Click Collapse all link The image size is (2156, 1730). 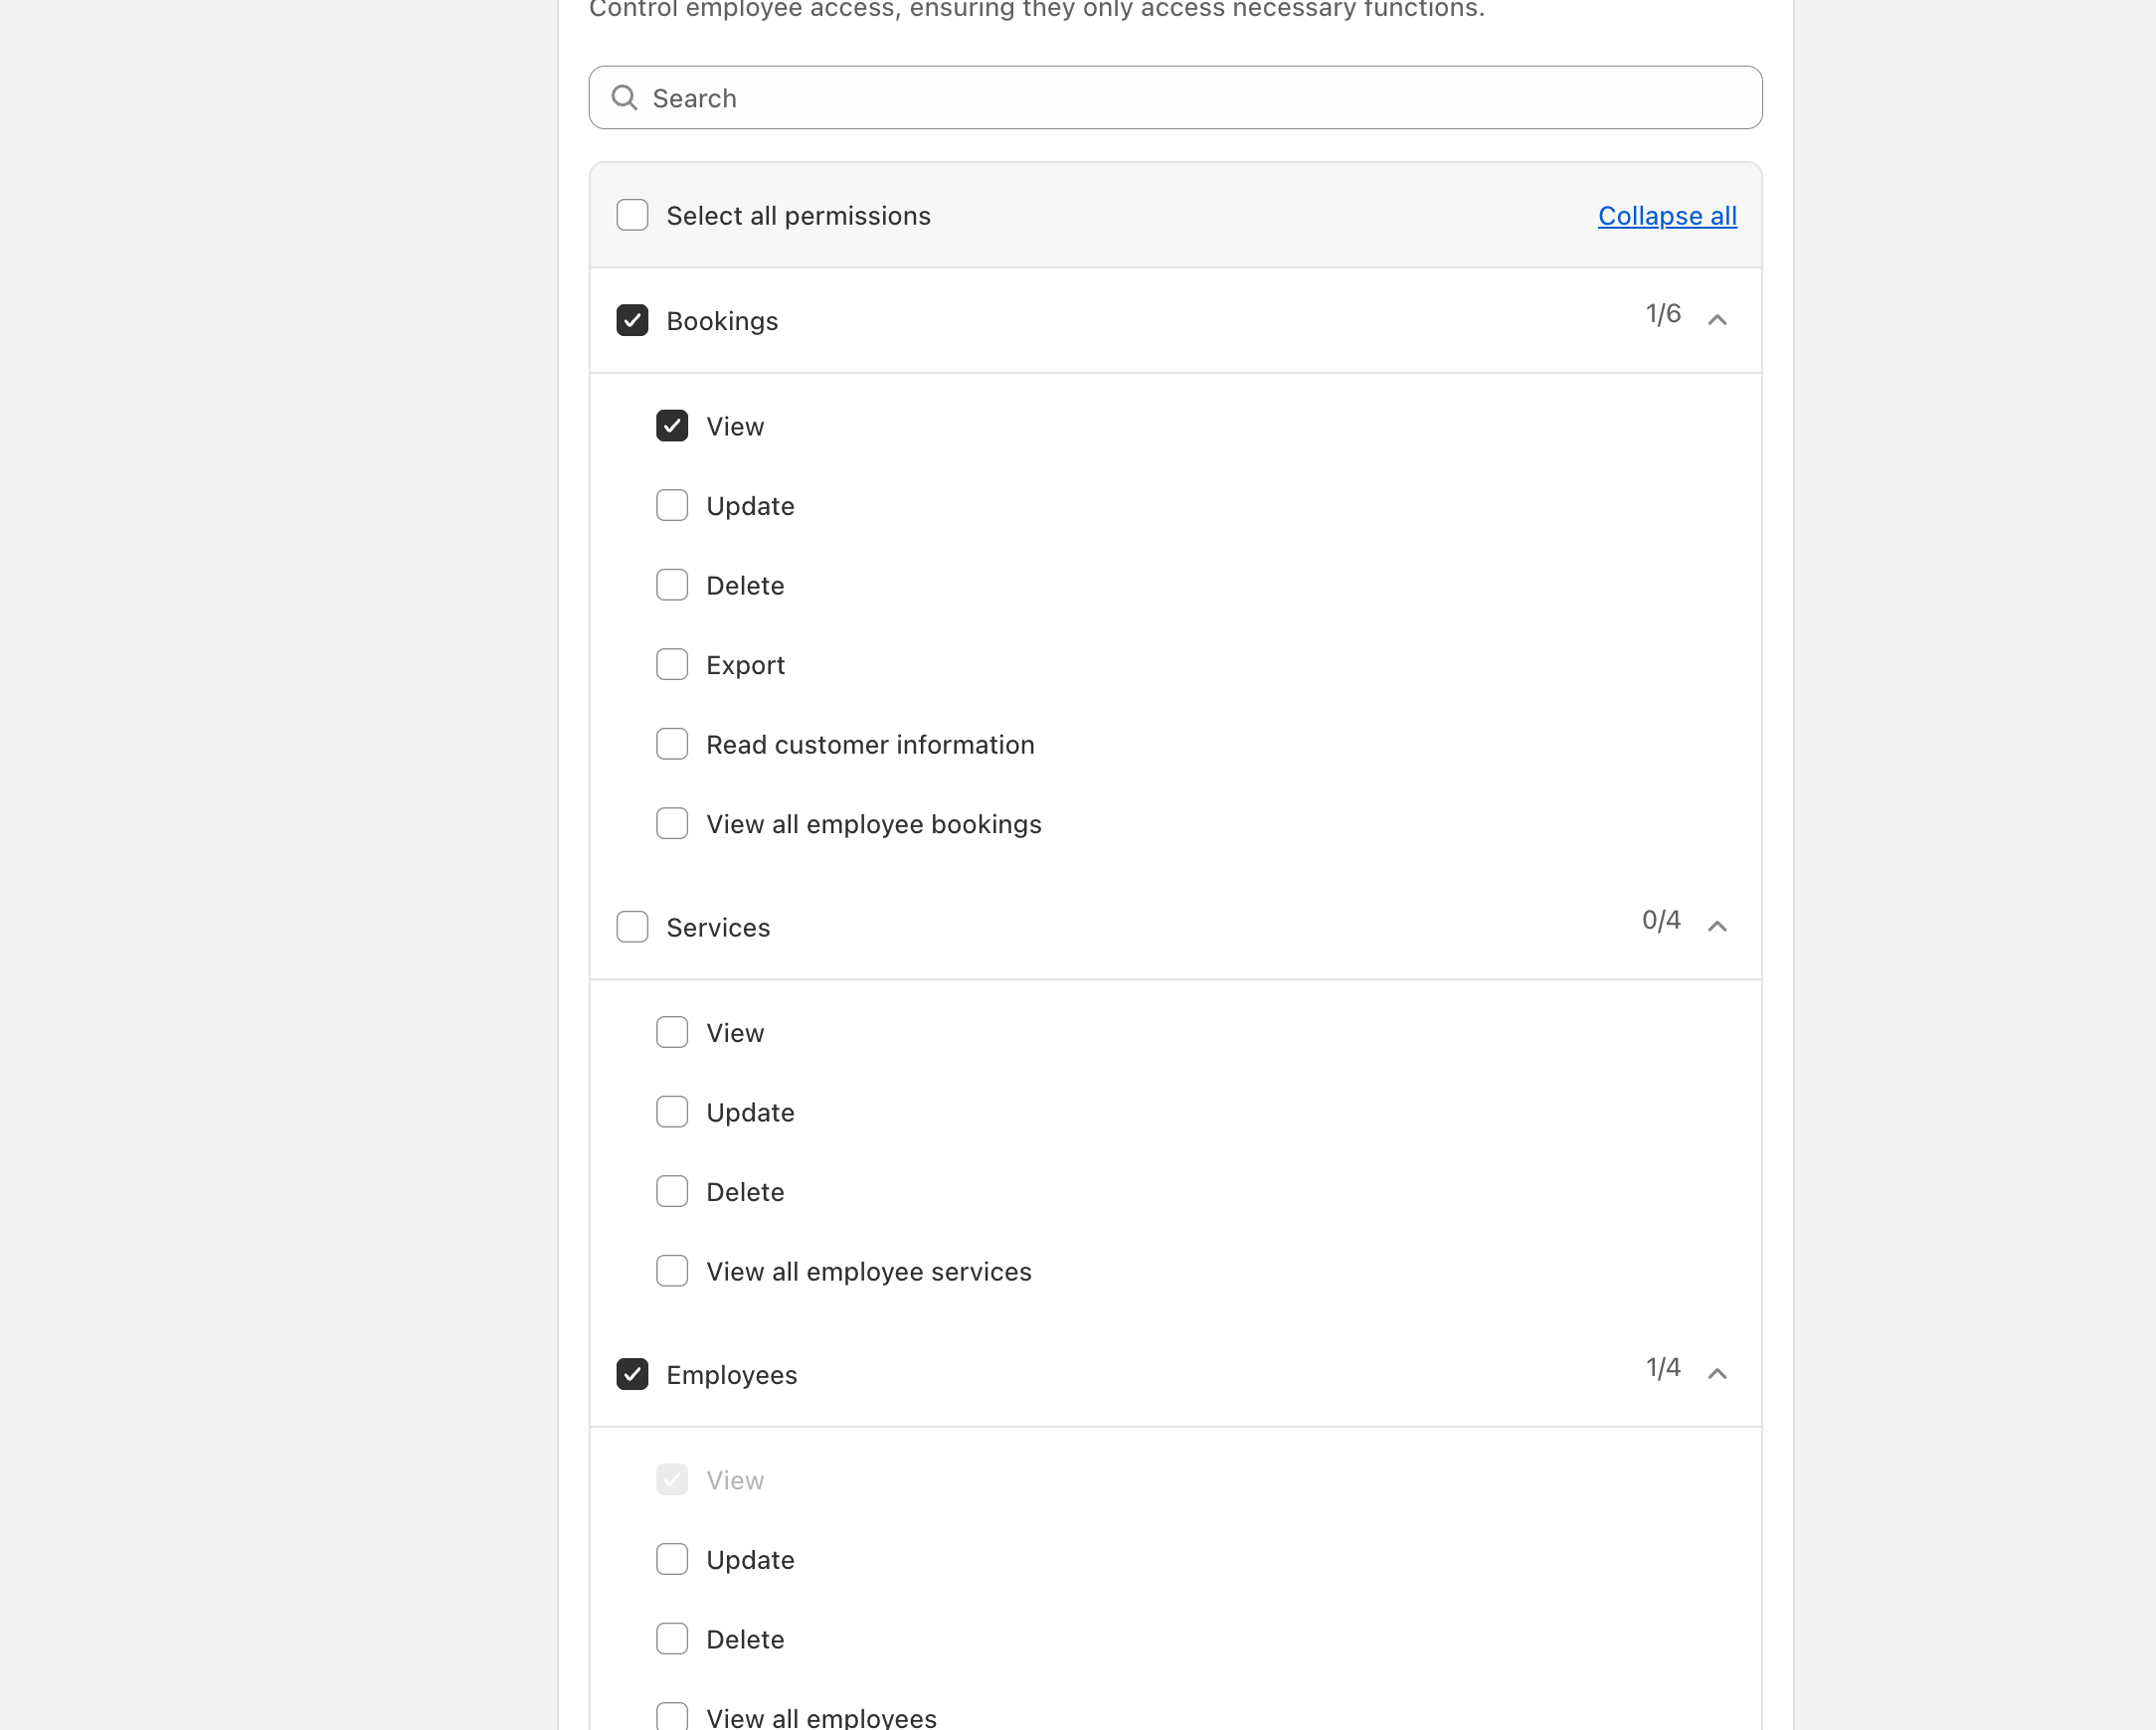[x=1666, y=216]
